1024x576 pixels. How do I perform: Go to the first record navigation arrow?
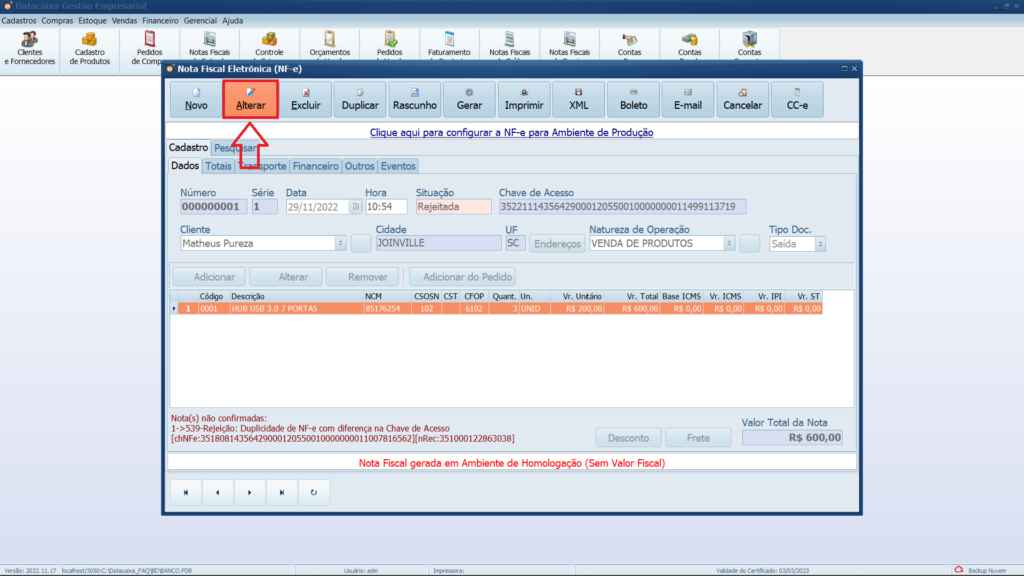coord(186,492)
